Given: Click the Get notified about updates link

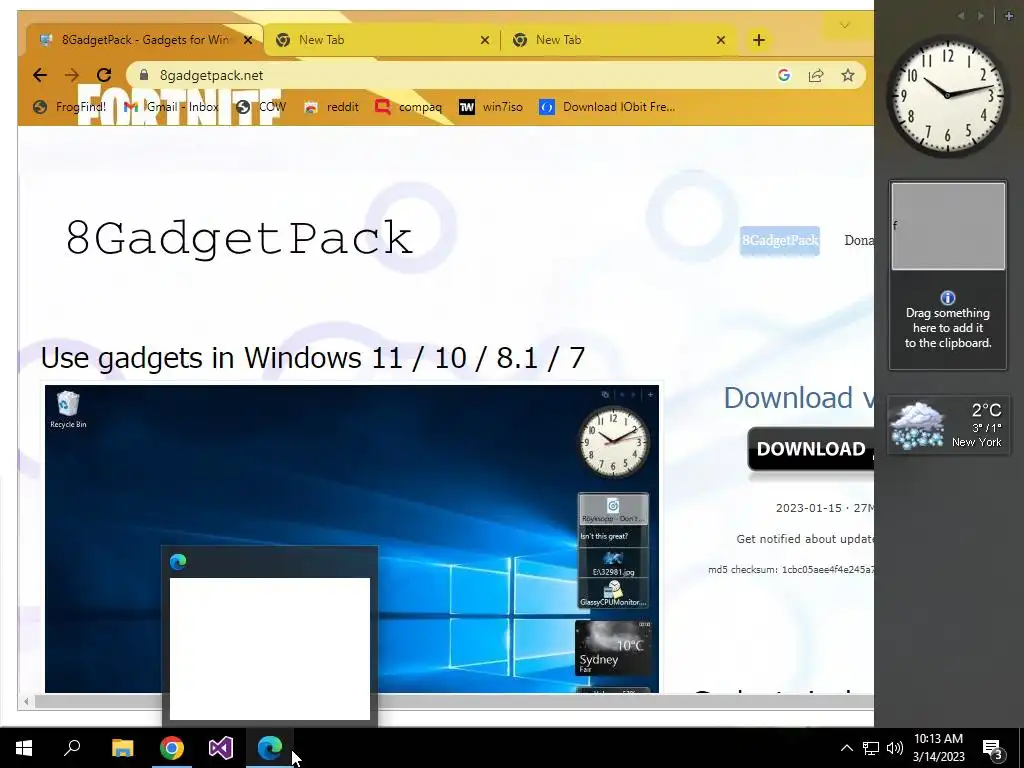Looking at the screenshot, I should click(805, 539).
